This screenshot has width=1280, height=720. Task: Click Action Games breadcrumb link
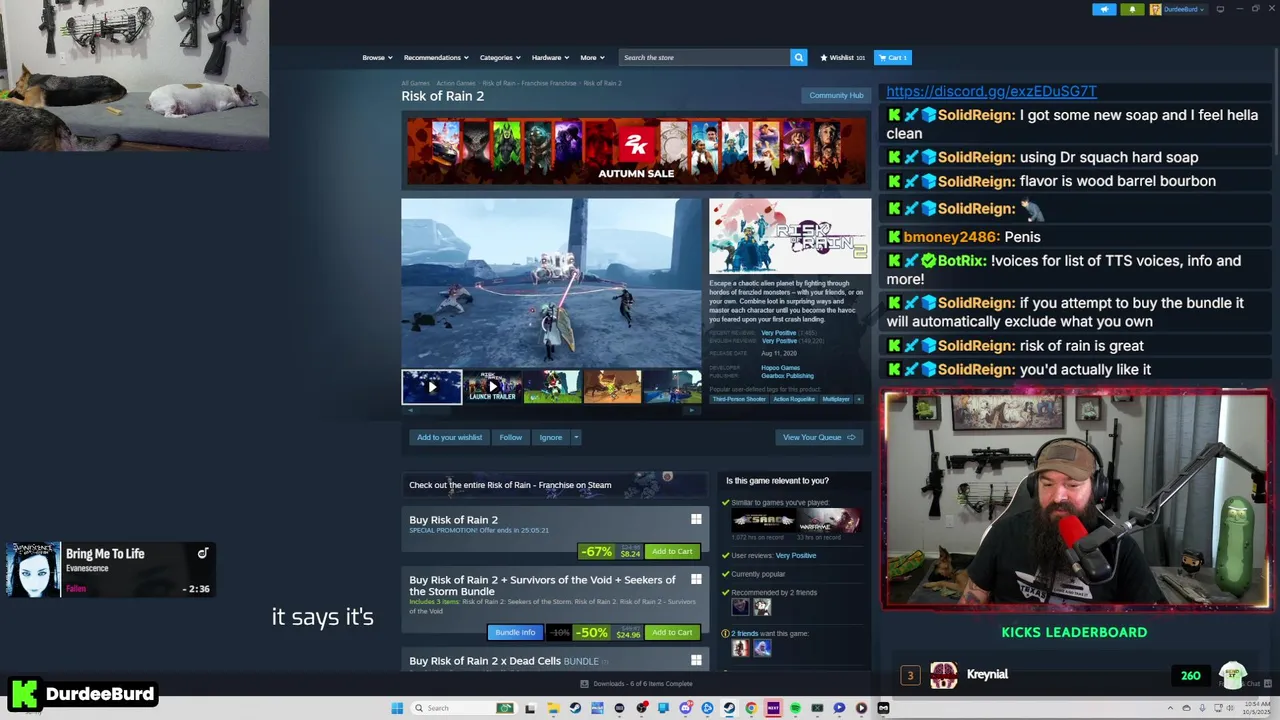click(x=456, y=83)
